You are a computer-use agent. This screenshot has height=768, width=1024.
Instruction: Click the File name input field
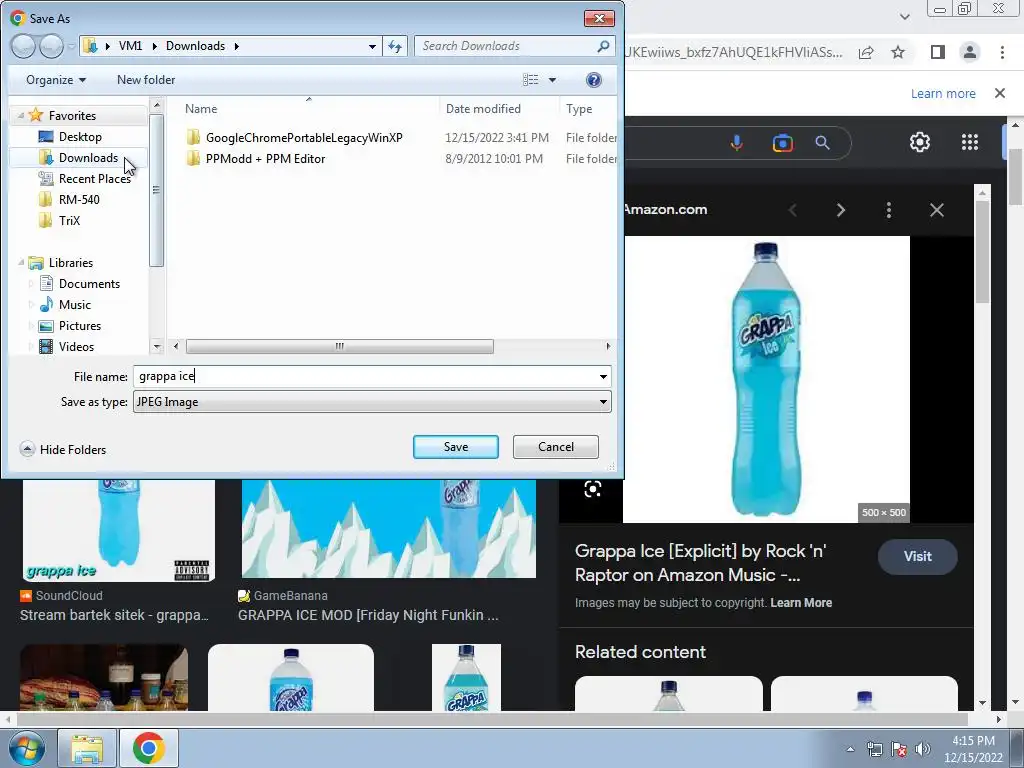364,376
